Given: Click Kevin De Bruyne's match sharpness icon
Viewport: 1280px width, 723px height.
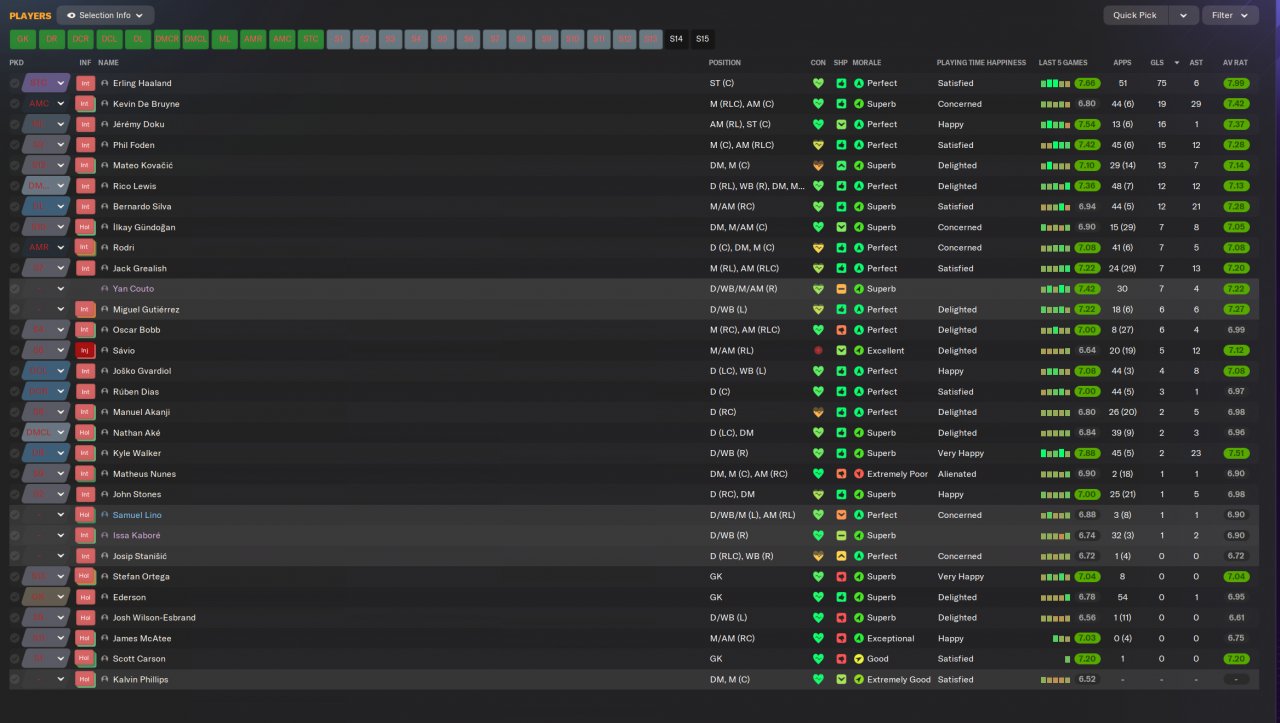Looking at the screenshot, I should point(841,104).
